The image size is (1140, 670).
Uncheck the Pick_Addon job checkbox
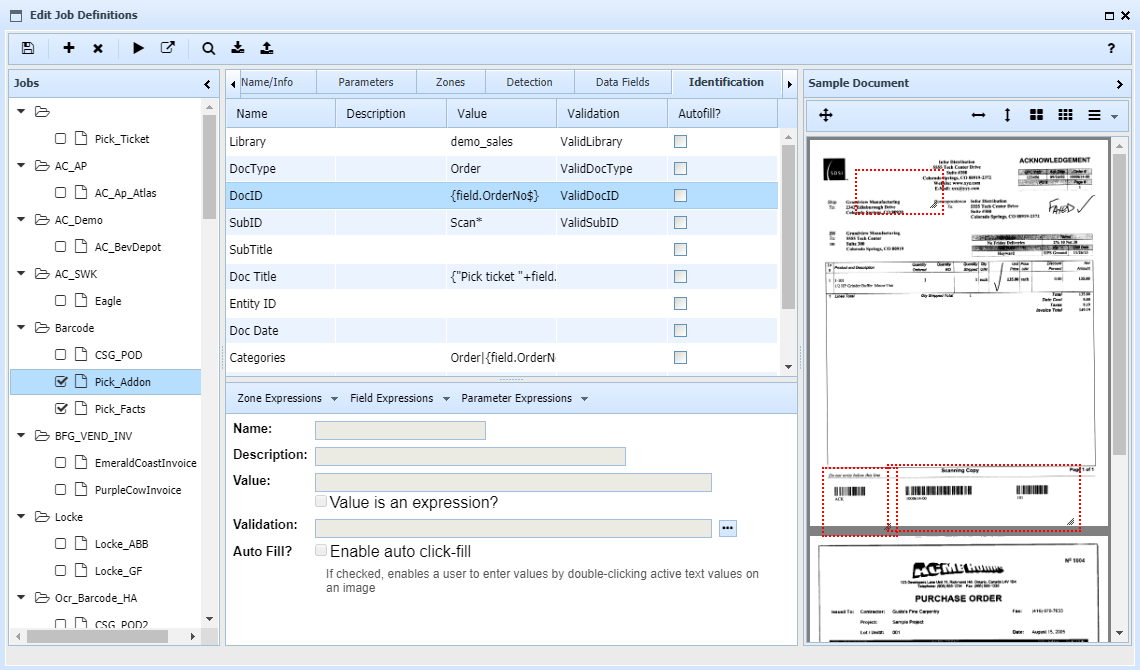coord(61,382)
